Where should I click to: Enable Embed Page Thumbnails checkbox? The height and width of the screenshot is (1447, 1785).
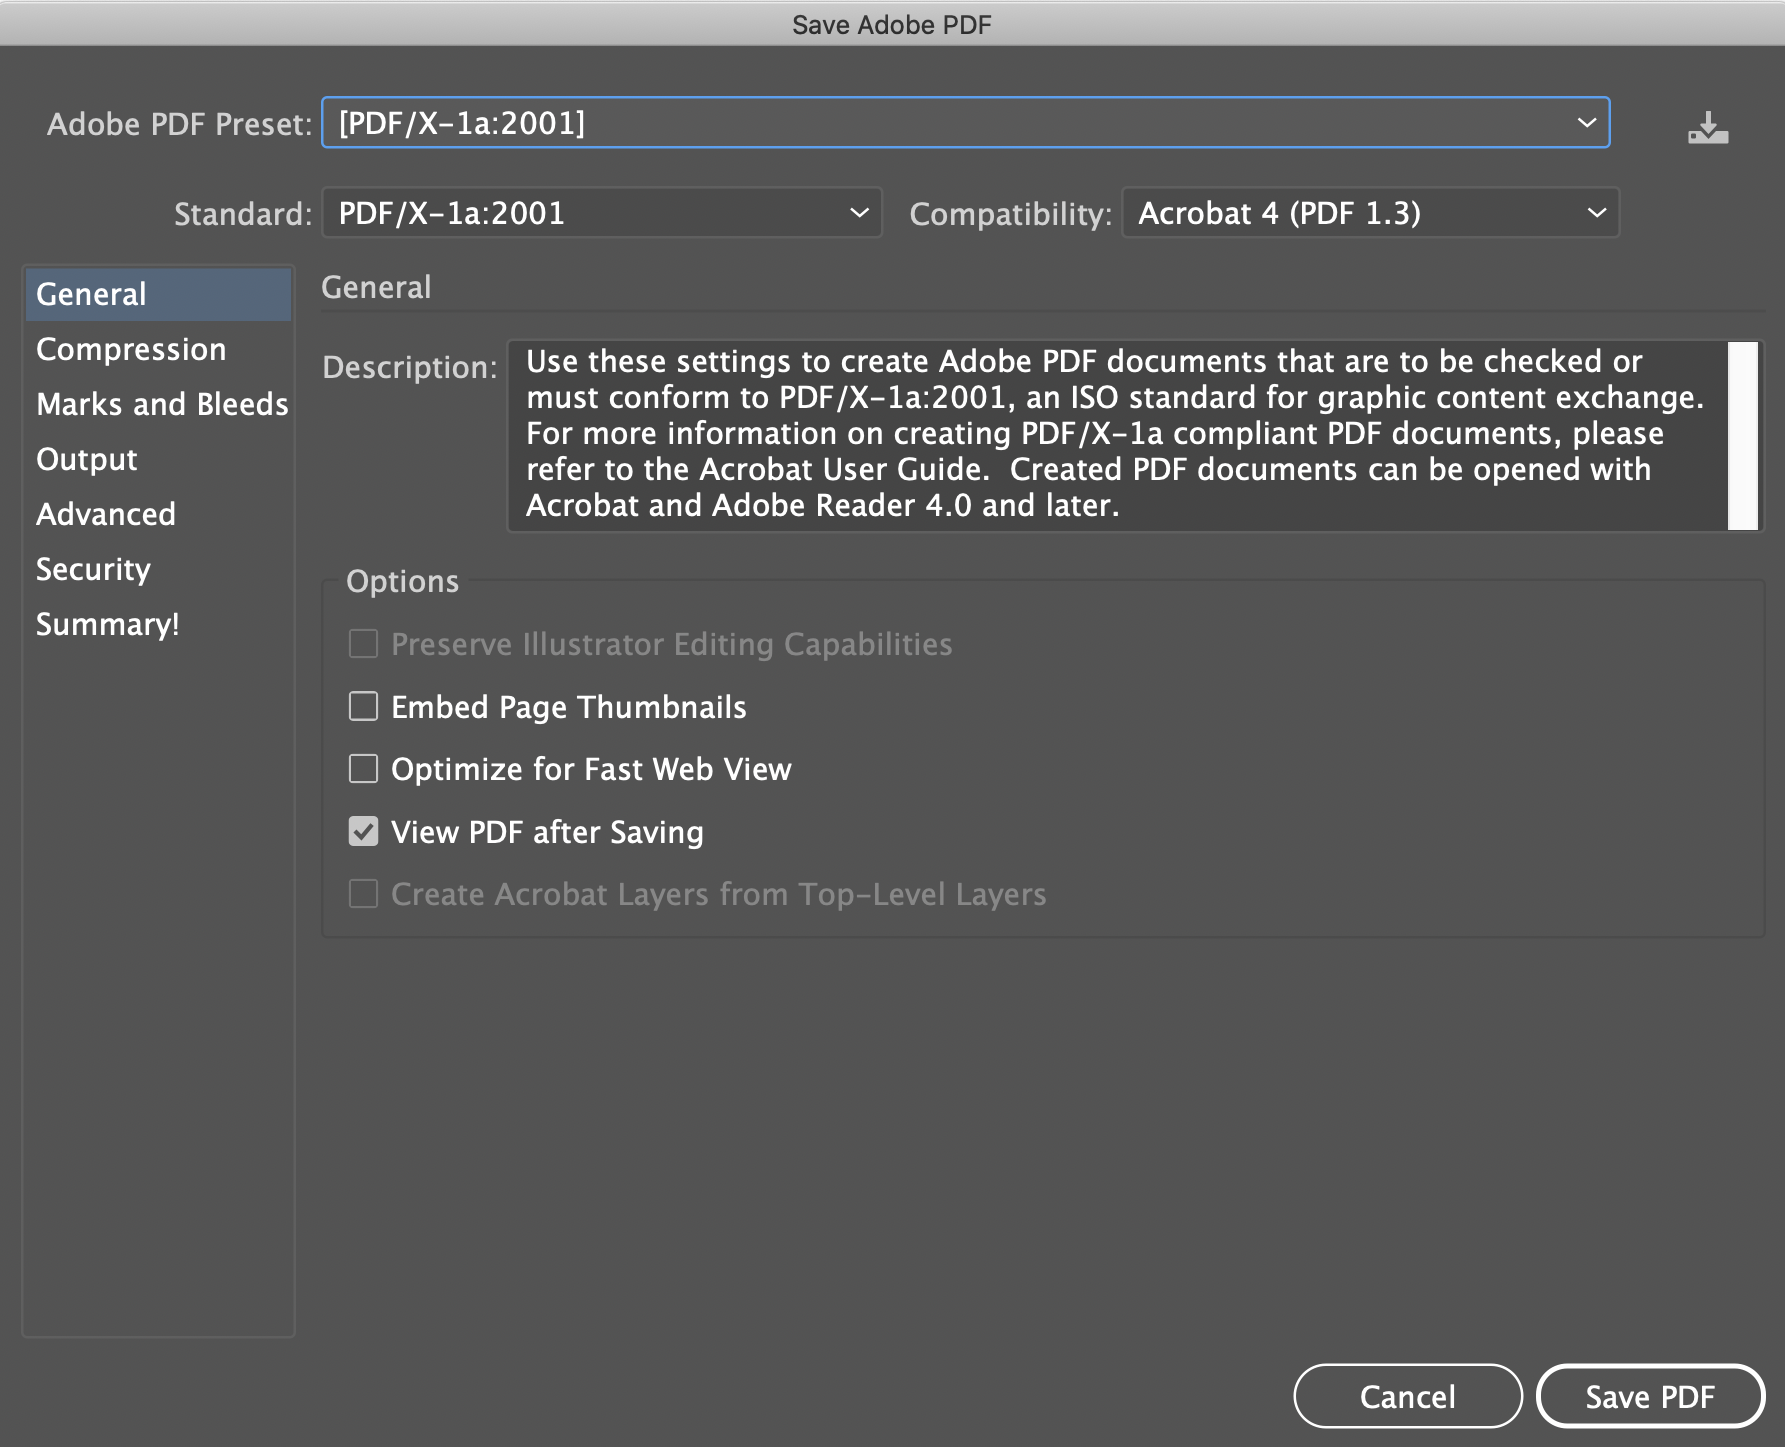coord(363,707)
